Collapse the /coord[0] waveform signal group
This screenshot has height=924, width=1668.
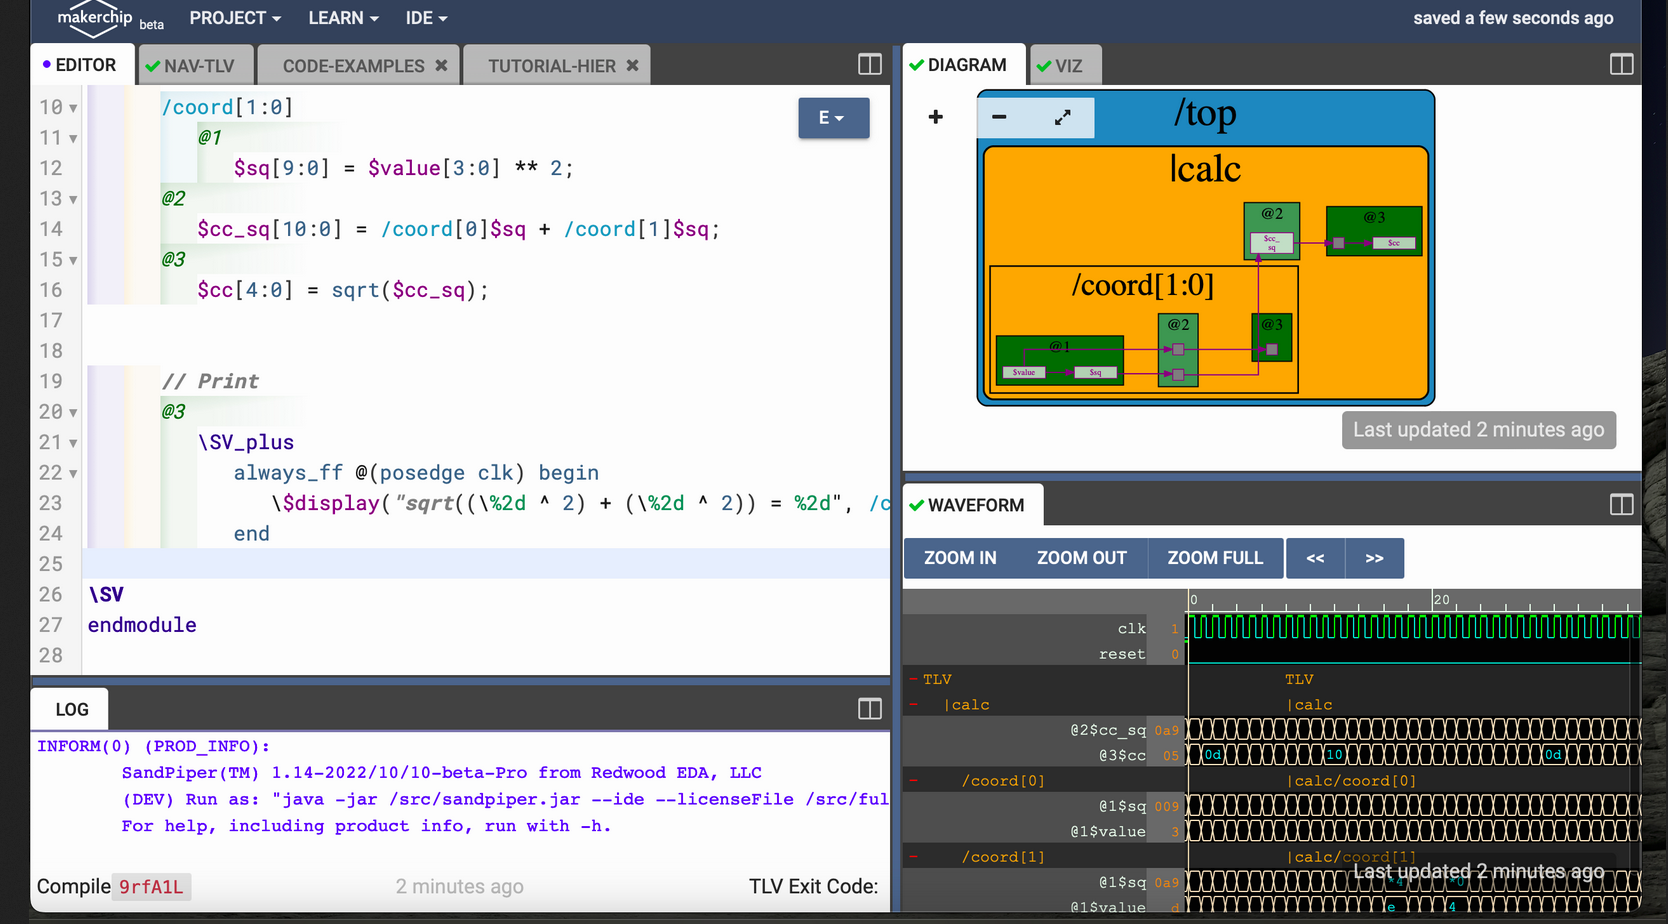click(913, 780)
